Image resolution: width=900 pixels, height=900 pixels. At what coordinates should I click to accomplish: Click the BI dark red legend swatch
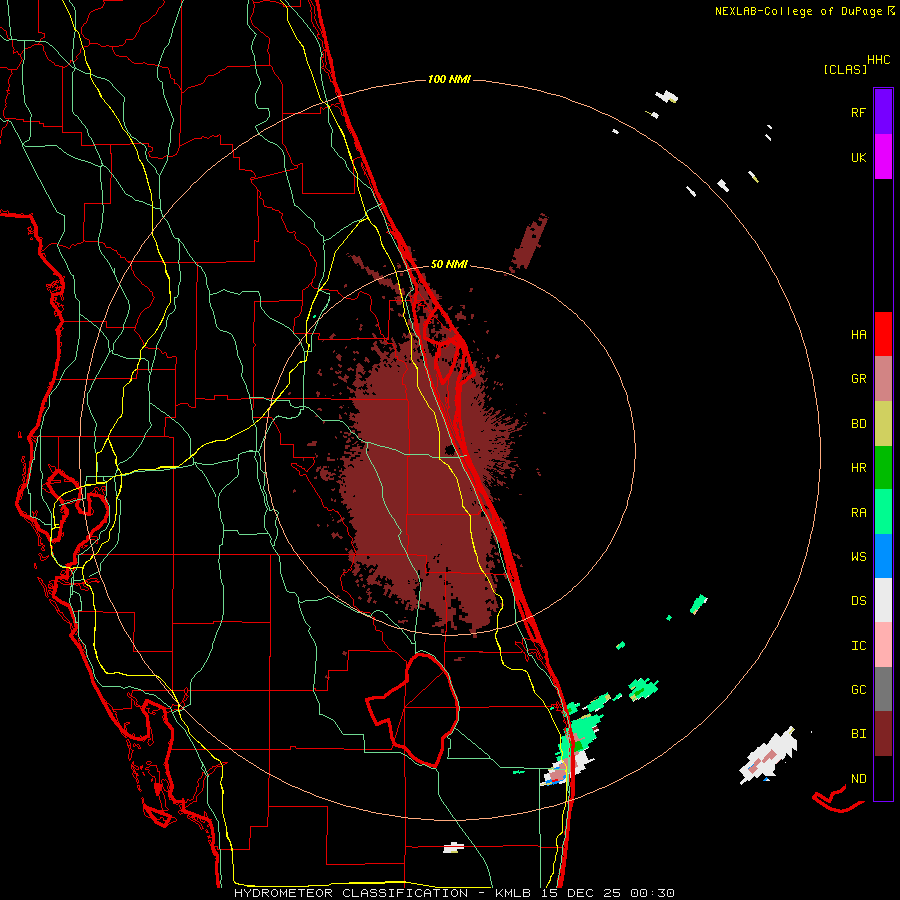(883, 734)
